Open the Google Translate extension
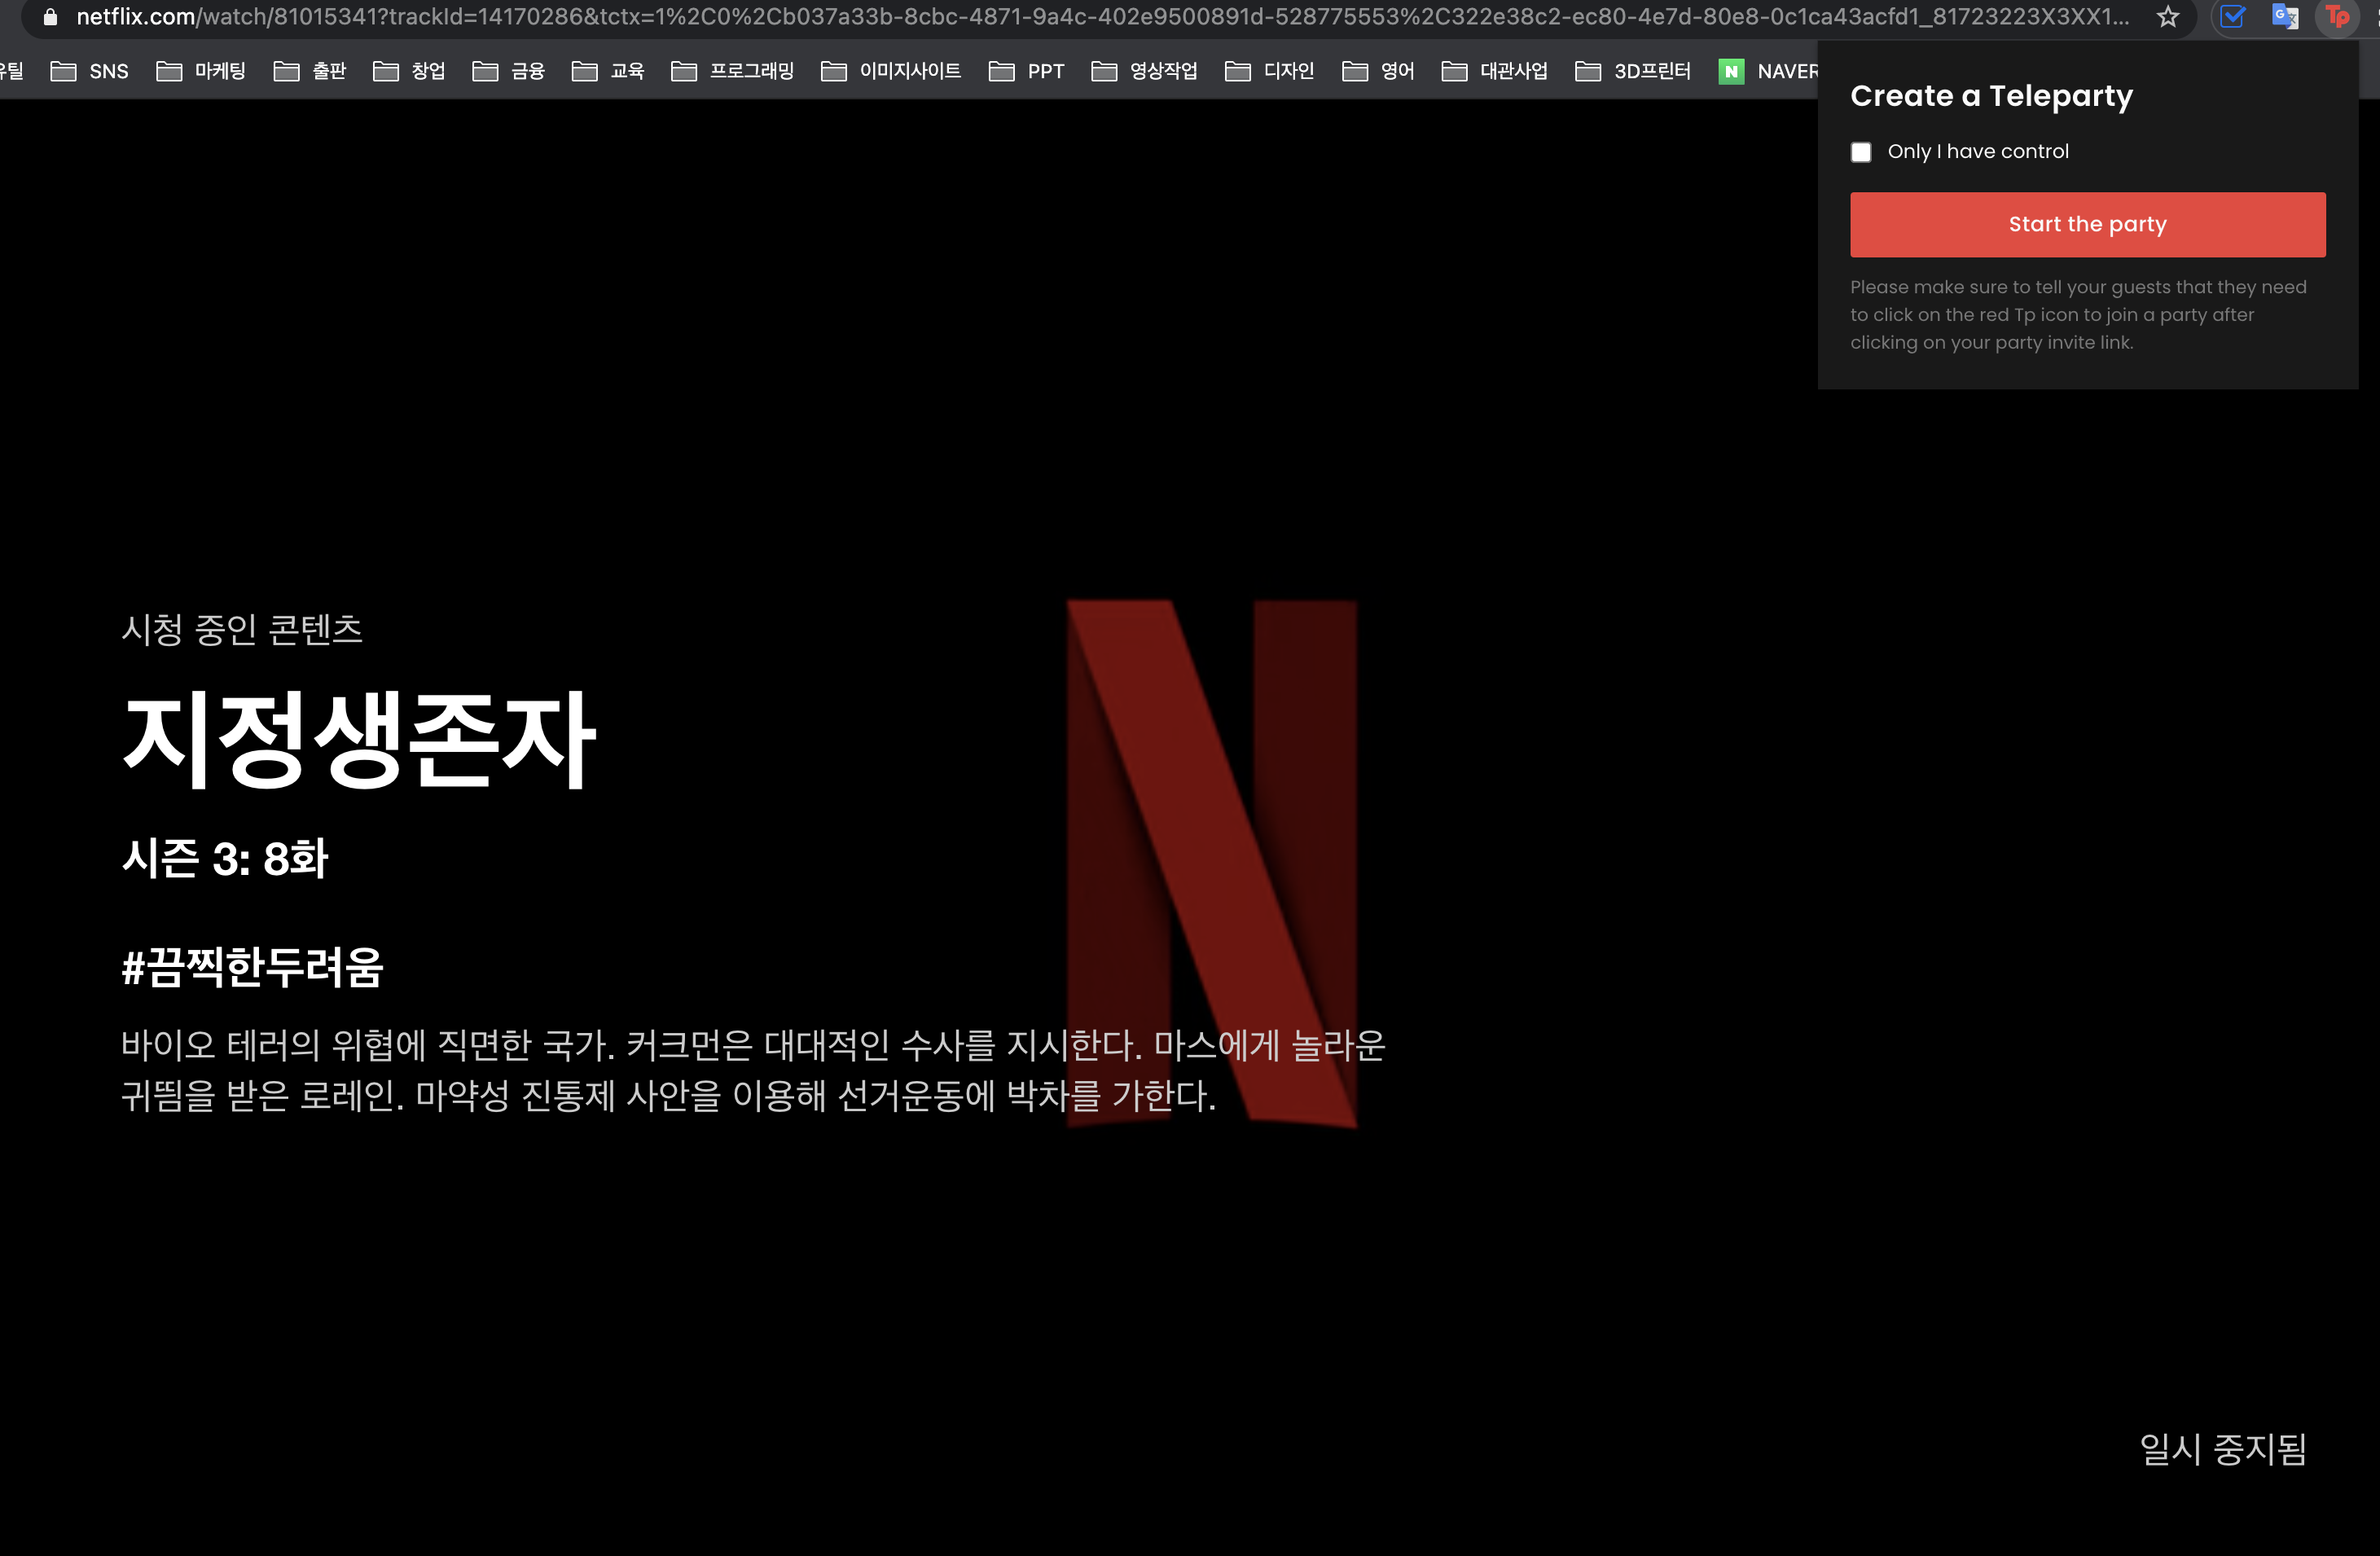The image size is (2380, 1556). tap(2285, 17)
